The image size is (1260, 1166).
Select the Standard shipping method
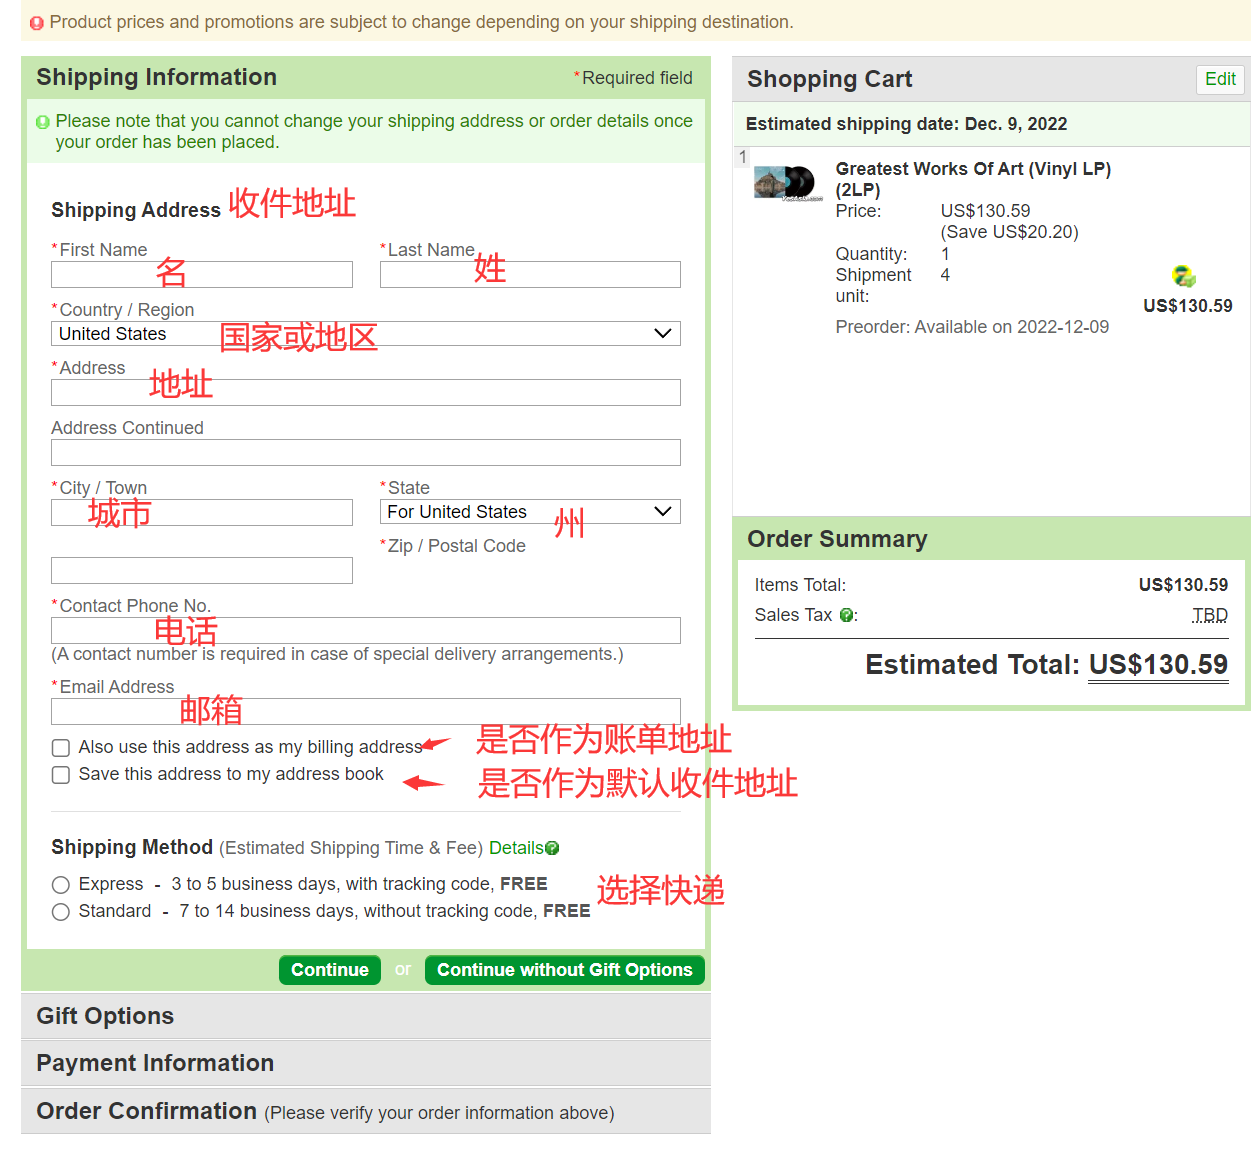click(x=60, y=911)
